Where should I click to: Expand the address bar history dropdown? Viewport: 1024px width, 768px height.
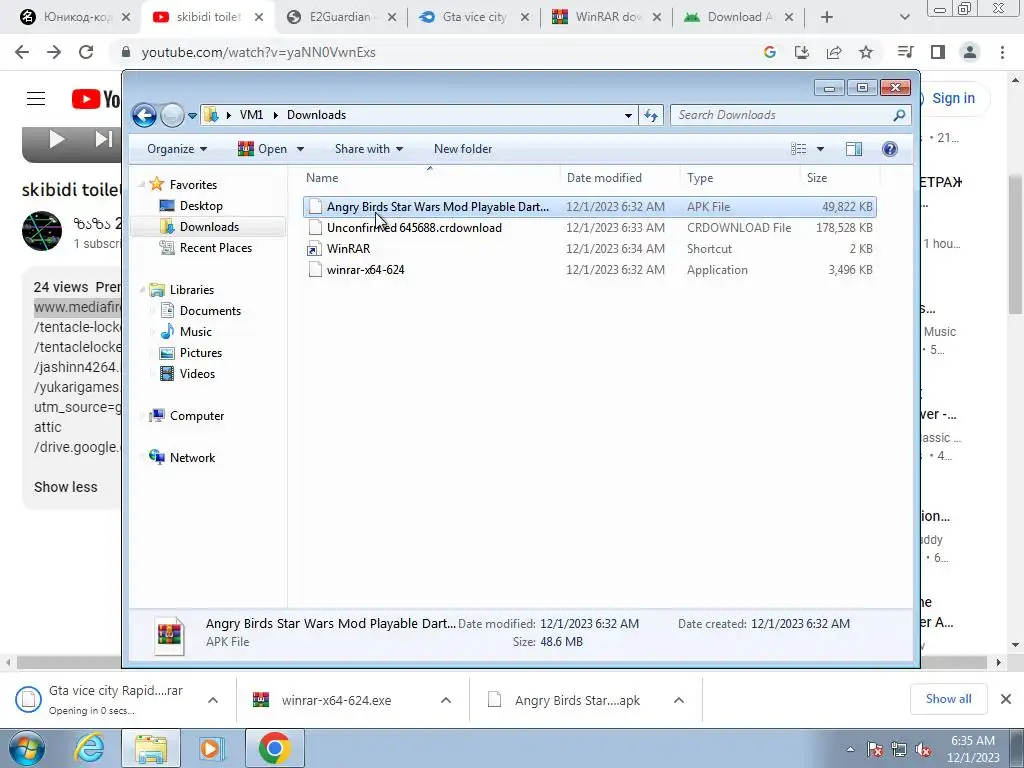(628, 116)
